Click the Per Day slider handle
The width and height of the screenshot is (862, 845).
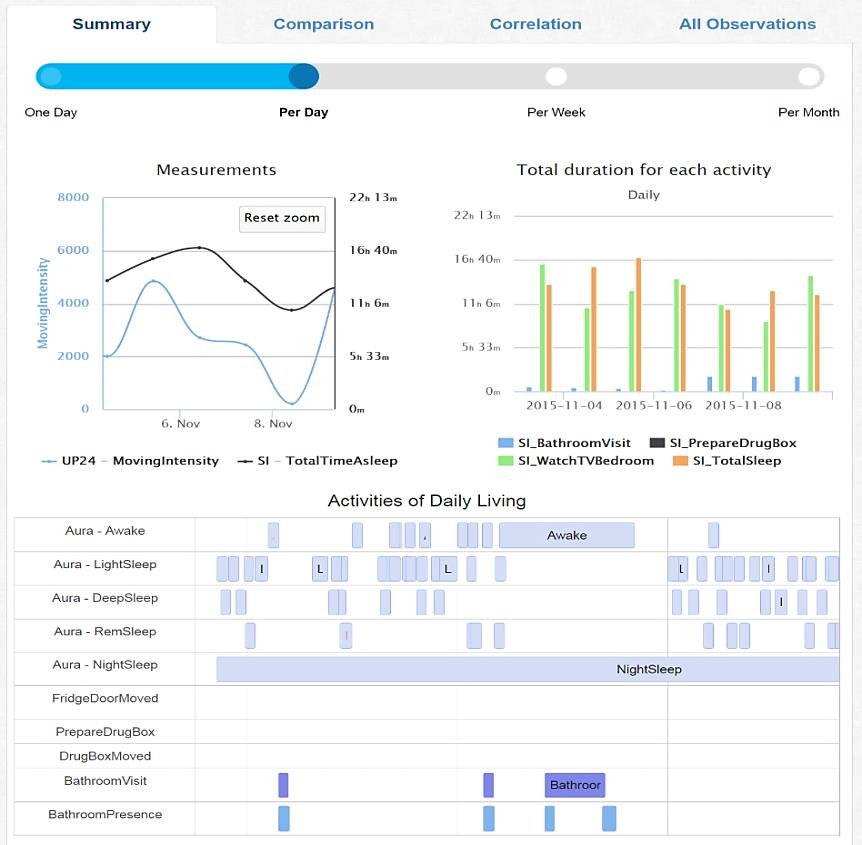click(x=303, y=77)
